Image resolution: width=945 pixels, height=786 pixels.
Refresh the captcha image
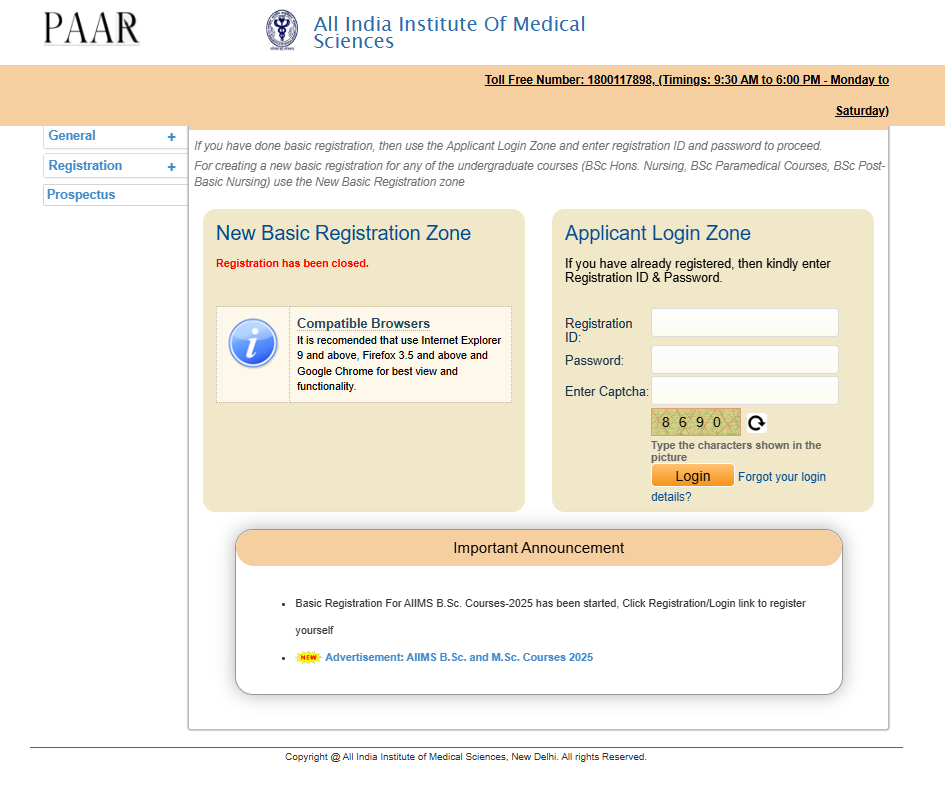click(x=757, y=423)
